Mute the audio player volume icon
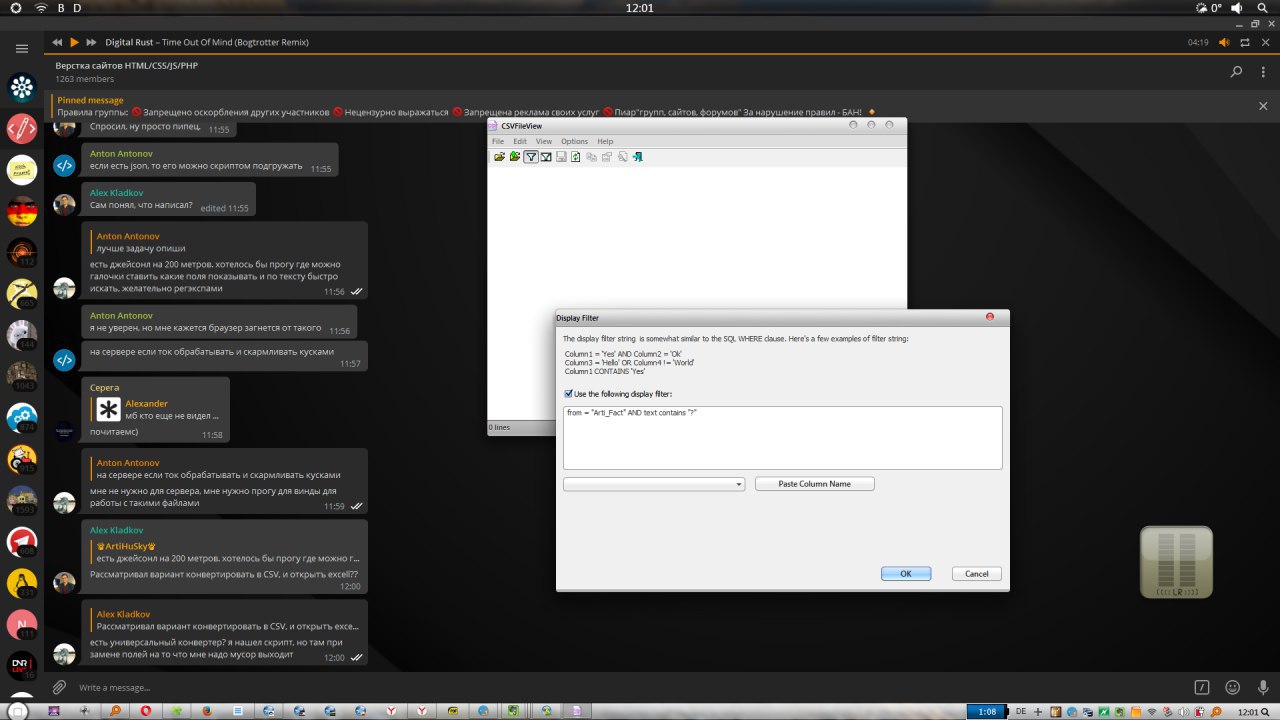 [1224, 42]
